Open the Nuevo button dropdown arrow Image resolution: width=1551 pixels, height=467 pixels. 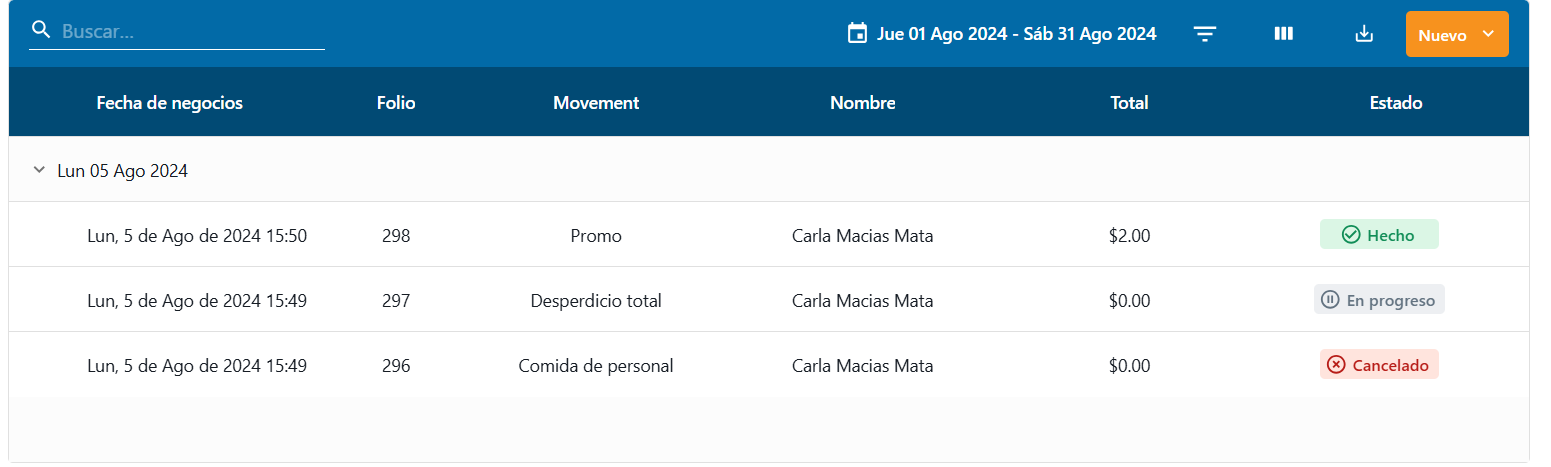click(x=1488, y=34)
